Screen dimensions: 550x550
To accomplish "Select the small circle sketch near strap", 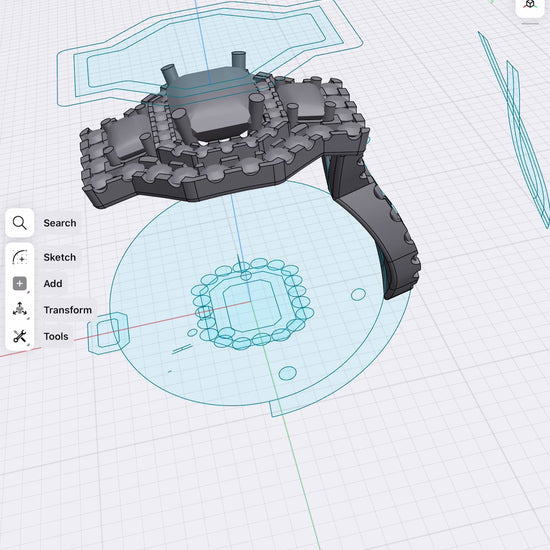I will coord(358,294).
